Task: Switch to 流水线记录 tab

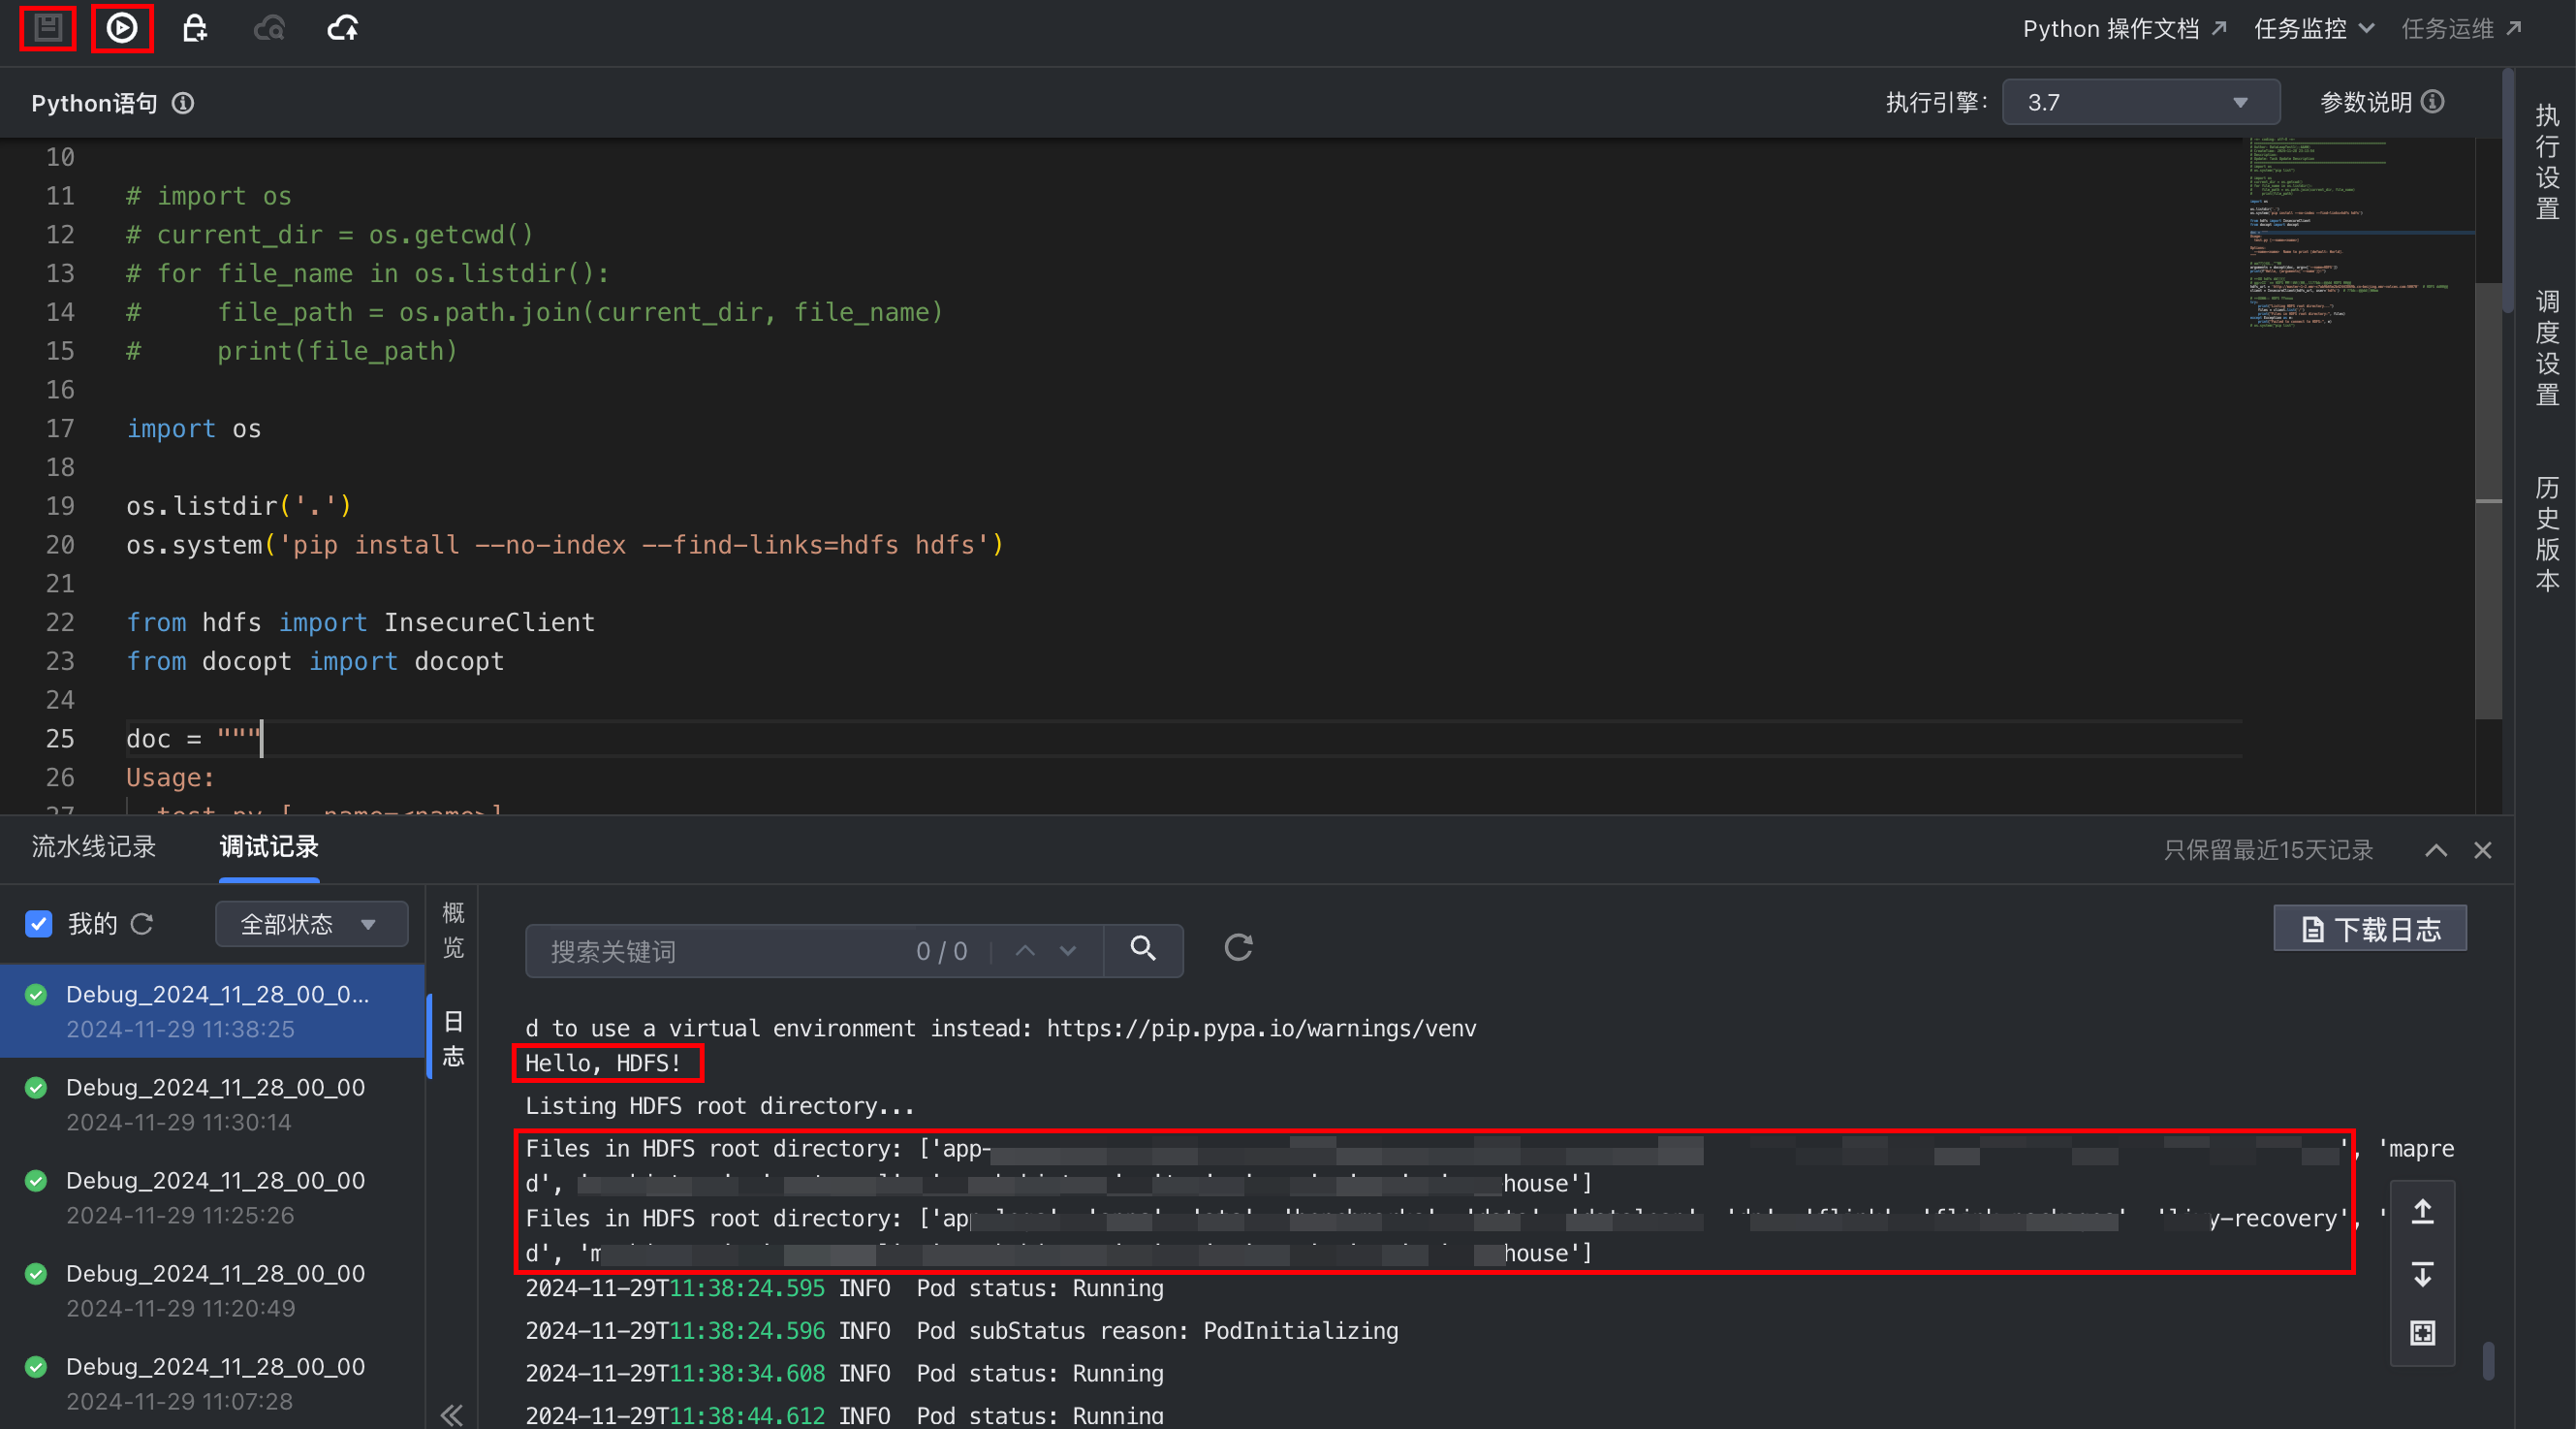Action: coord(94,847)
